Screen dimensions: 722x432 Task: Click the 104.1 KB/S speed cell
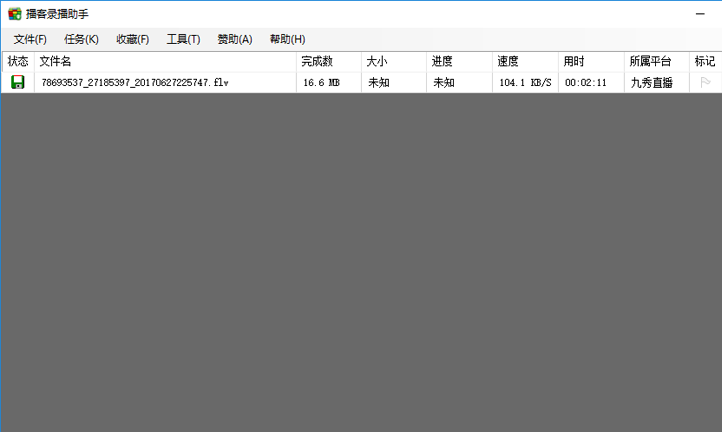[x=525, y=83]
